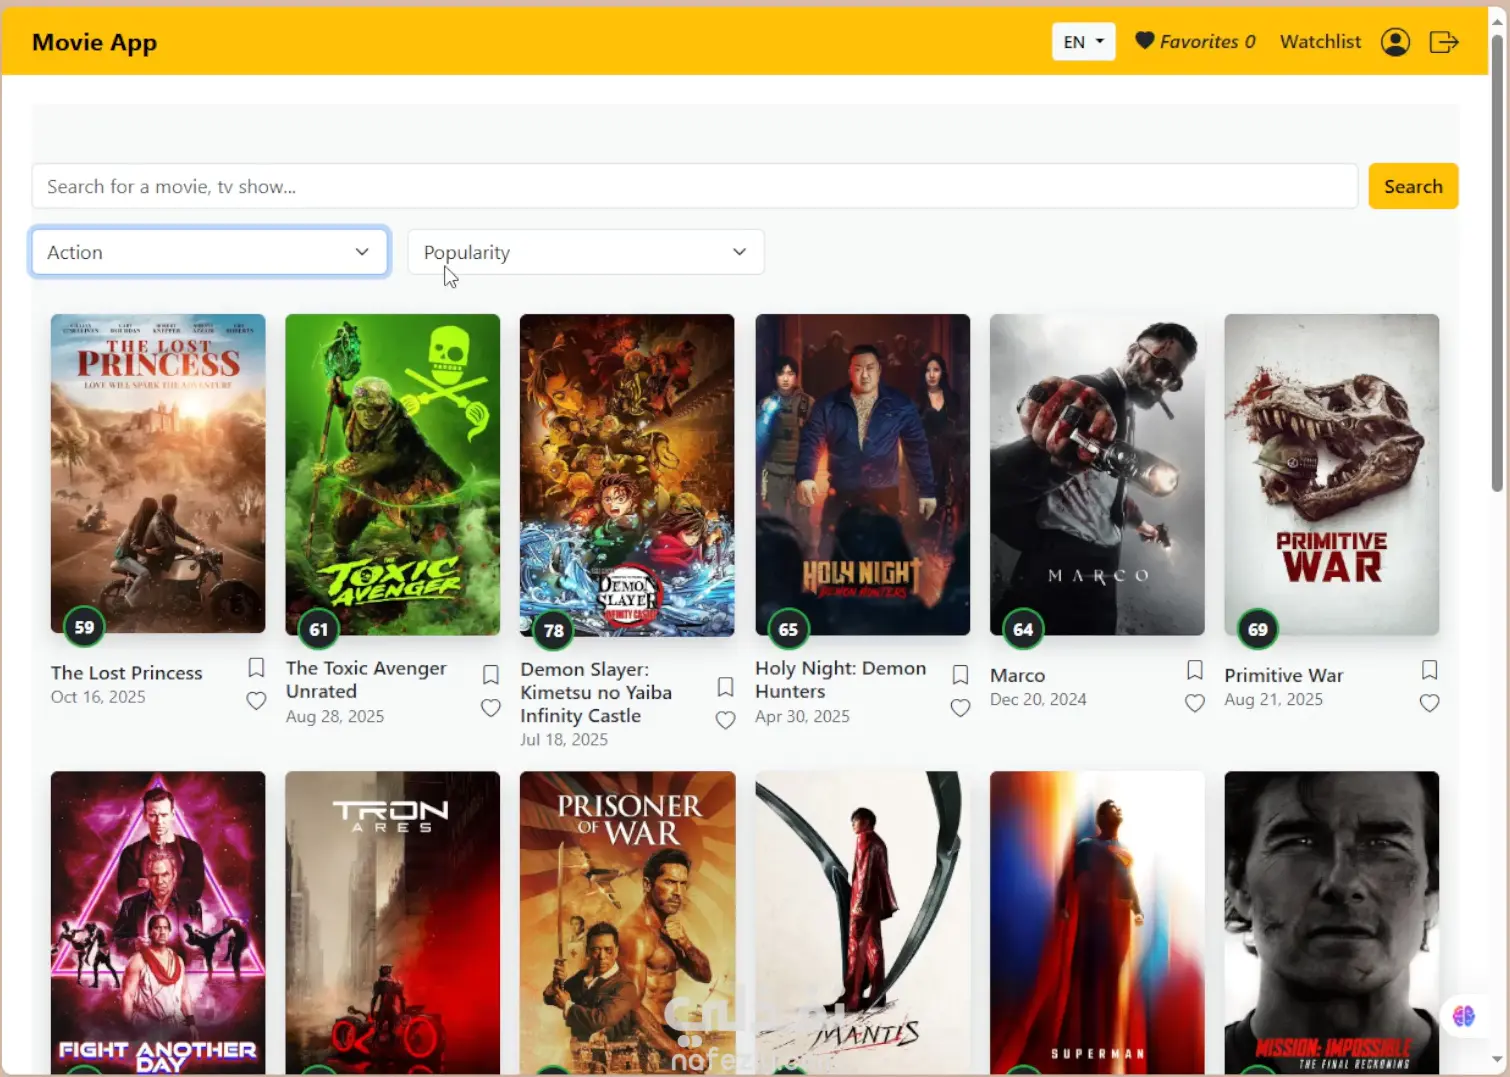This screenshot has width=1510, height=1077.
Task: Click release date Aug 28, 2025
Action: [x=335, y=717]
